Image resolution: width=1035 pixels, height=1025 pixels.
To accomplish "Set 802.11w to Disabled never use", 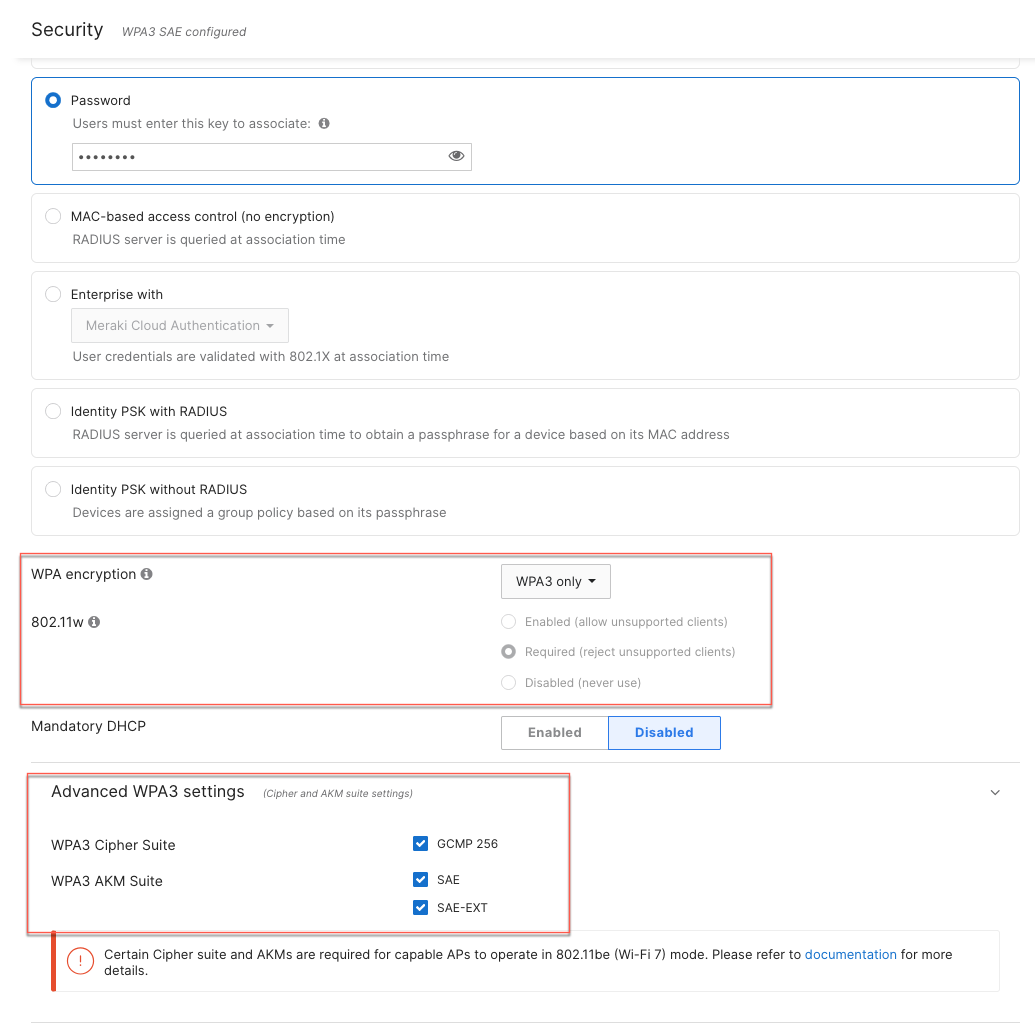I will pyautogui.click(x=508, y=682).
